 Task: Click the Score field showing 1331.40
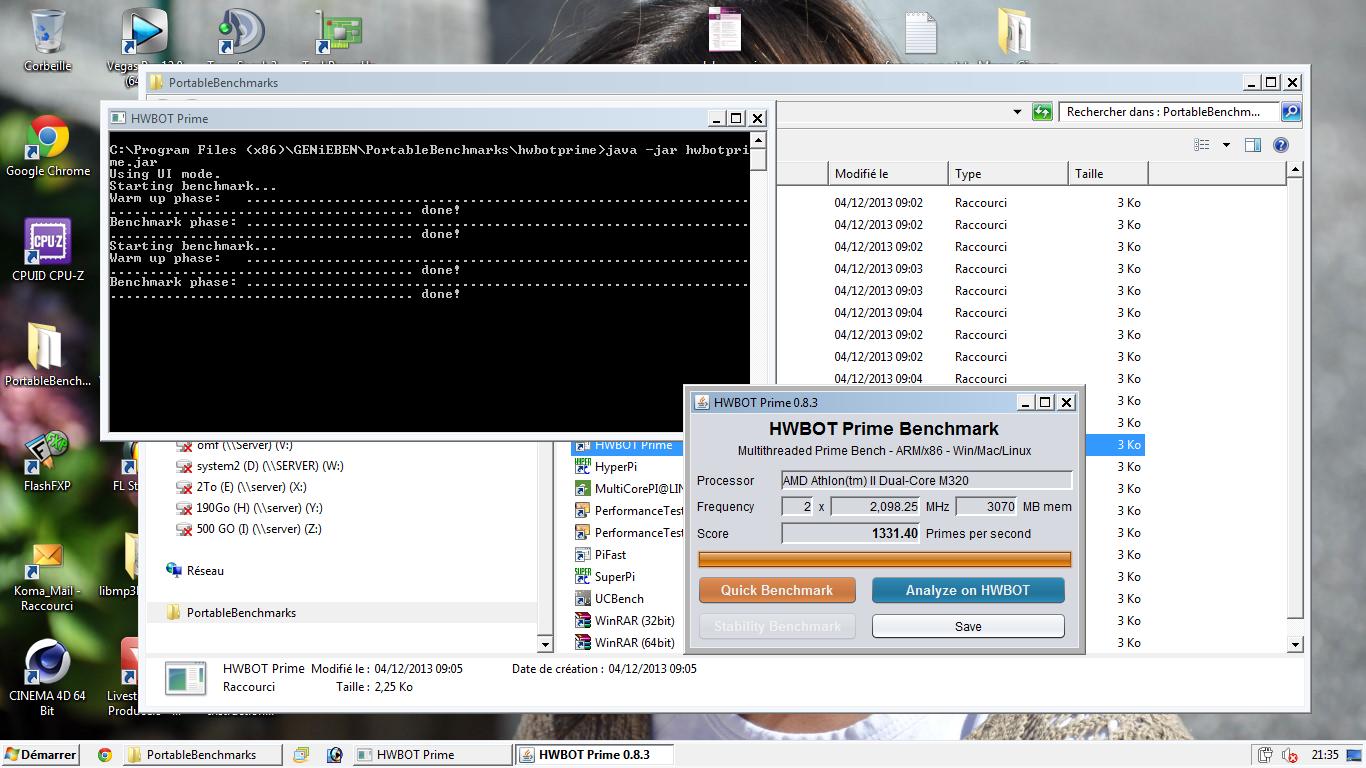pos(851,533)
